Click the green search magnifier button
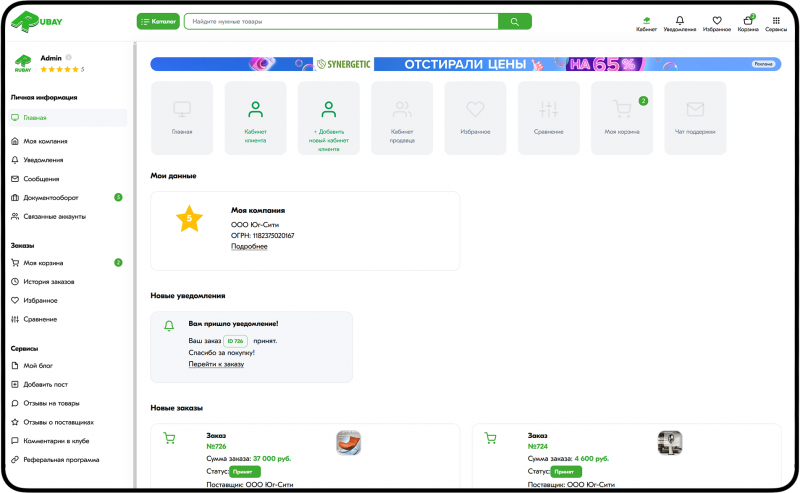This screenshot has height=493, width=800. [x=515, y=21]
